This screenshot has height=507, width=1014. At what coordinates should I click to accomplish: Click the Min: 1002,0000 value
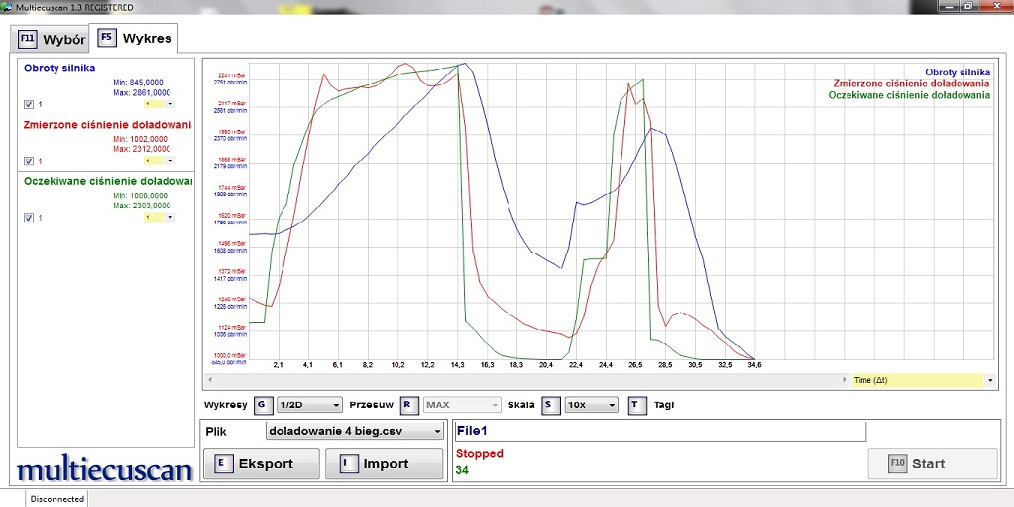140,139
